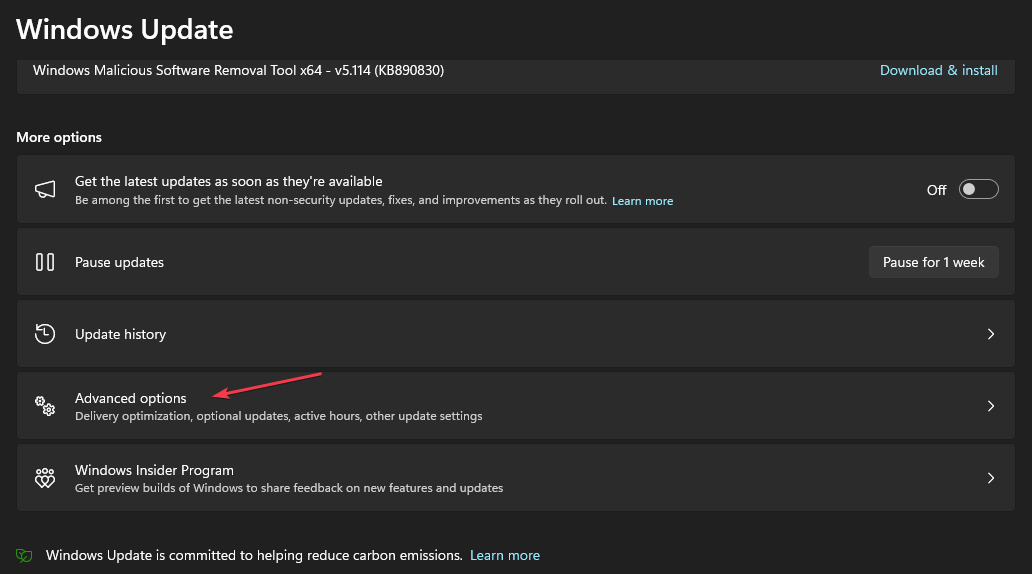The image size is (1032, 574).
Task: Expand Windows Insider Program chevron arrow
Action: (x=991, y=478)
